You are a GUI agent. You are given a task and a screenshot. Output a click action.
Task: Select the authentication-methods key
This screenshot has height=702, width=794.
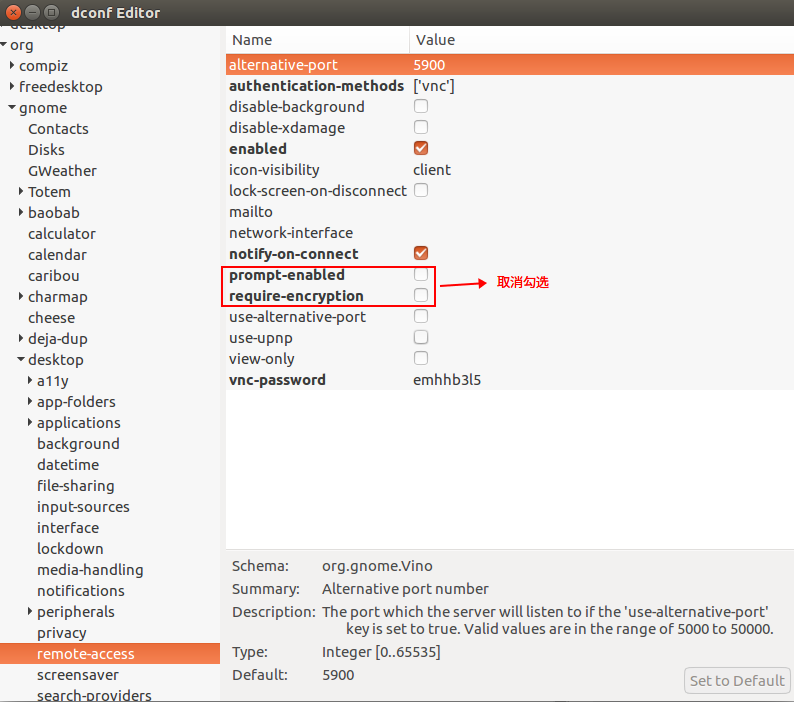coord(316,86)
